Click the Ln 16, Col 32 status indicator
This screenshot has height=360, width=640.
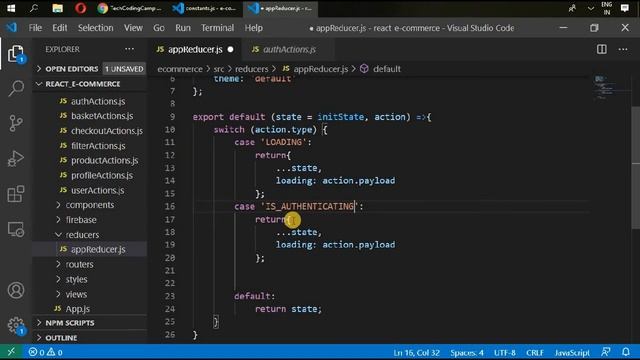[x=416, y=353]
